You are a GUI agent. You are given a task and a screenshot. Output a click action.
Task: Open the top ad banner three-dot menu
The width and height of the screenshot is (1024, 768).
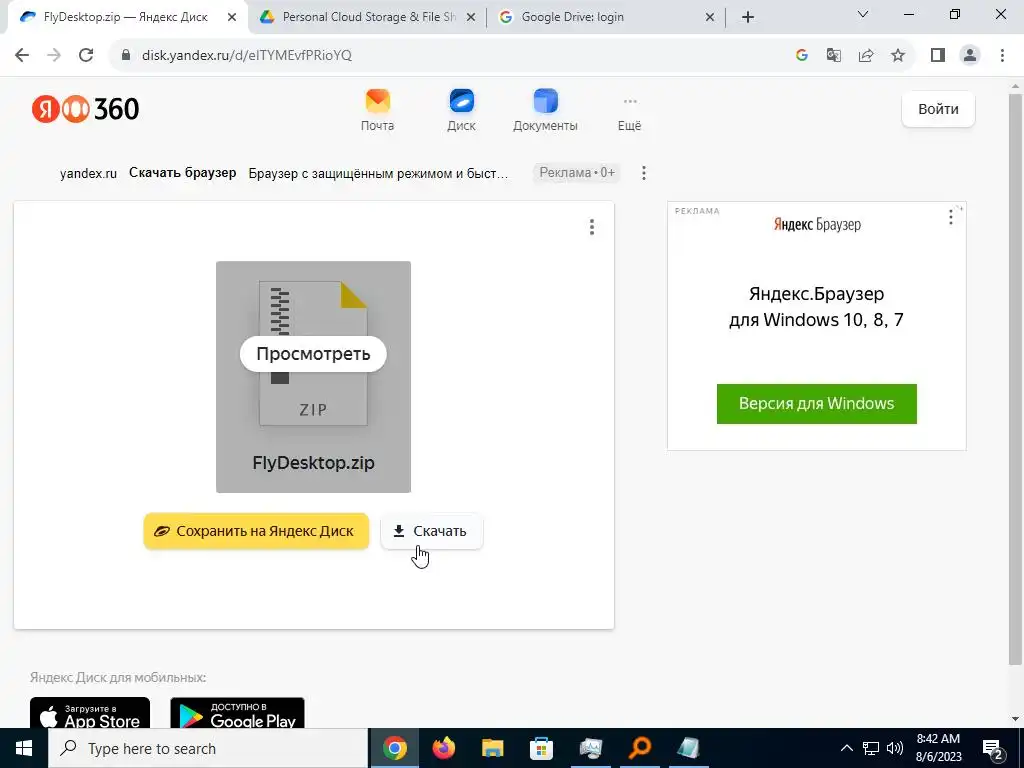point(644,173)
